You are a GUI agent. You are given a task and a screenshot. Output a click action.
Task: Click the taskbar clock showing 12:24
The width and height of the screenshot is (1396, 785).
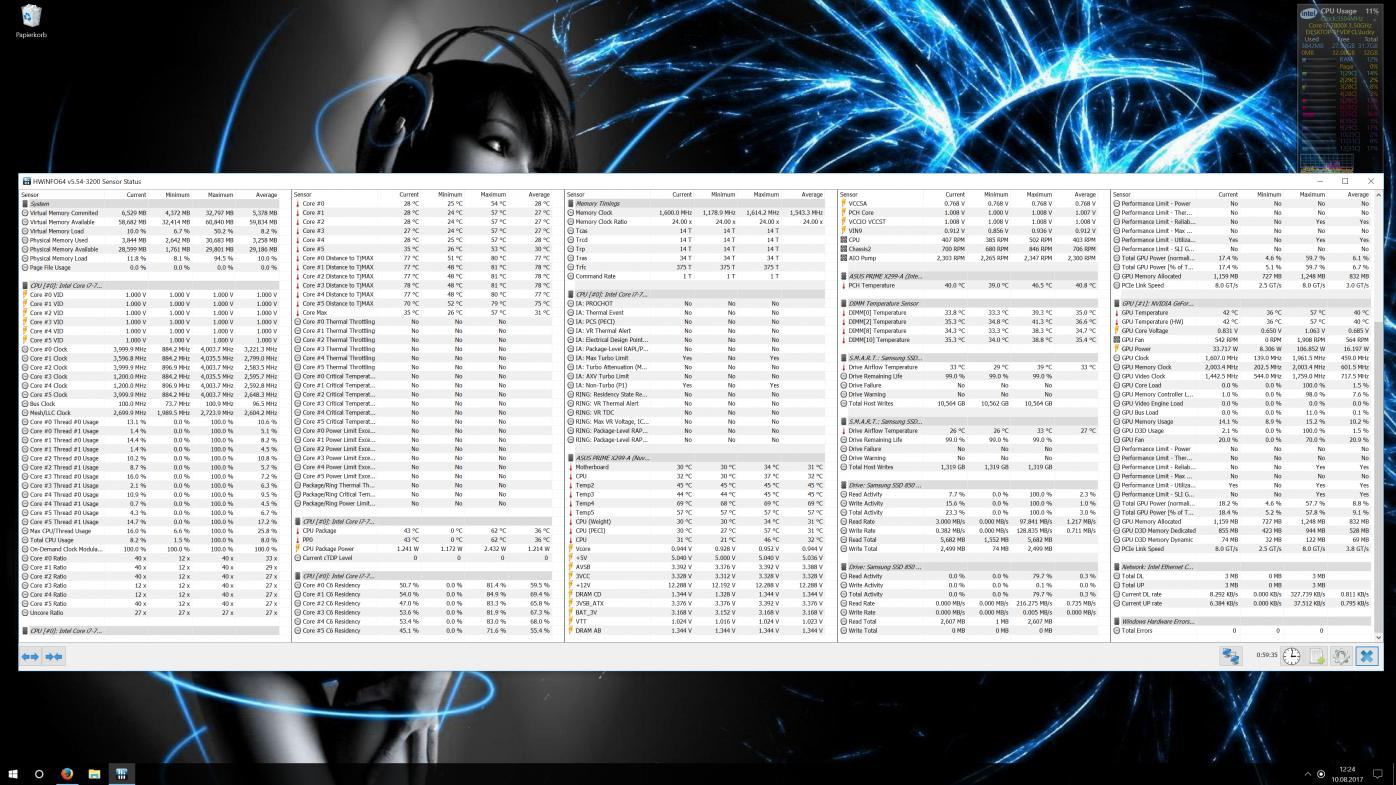[1346, 774]
